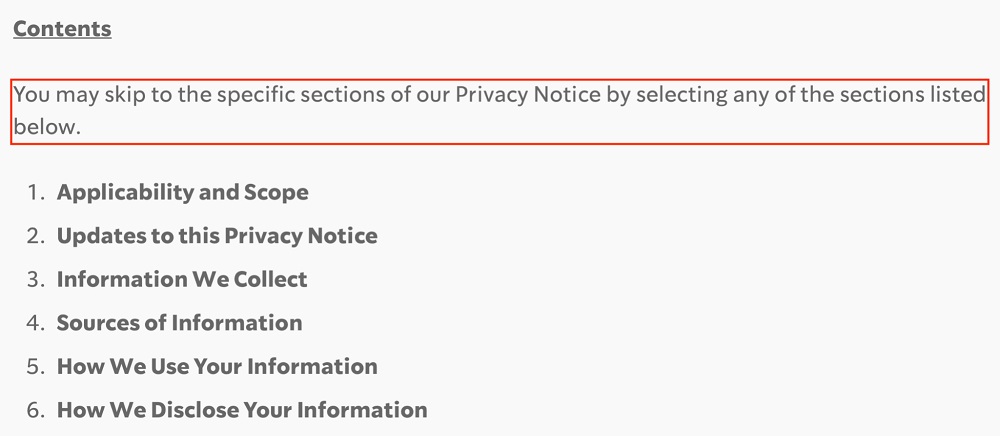Click list number 6 beside How We Disclose

[36, 410]
